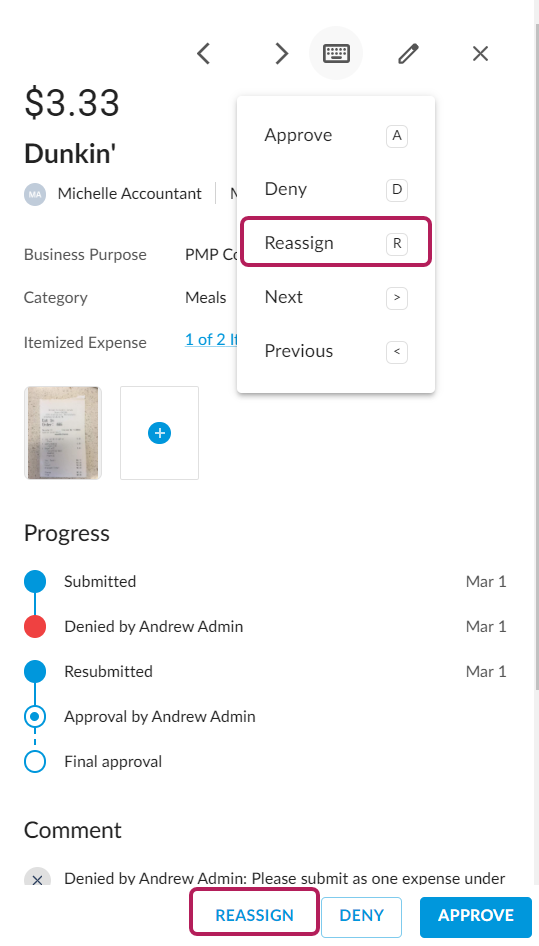This screenshot has height=946, width=539.
Task: Open the itemized expense link
Action: coord(211,340)
